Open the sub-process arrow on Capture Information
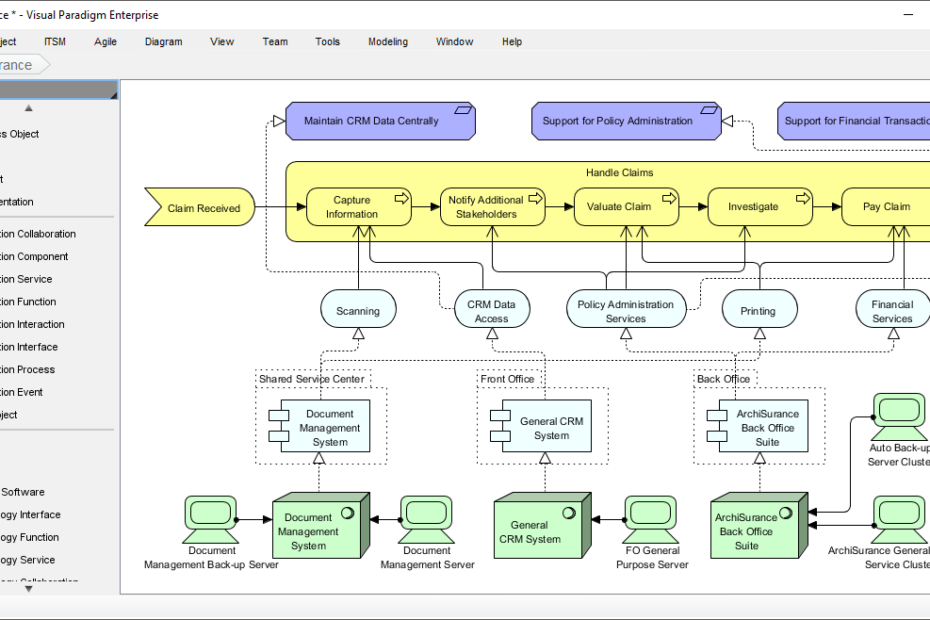 click(x=403, y=197)
